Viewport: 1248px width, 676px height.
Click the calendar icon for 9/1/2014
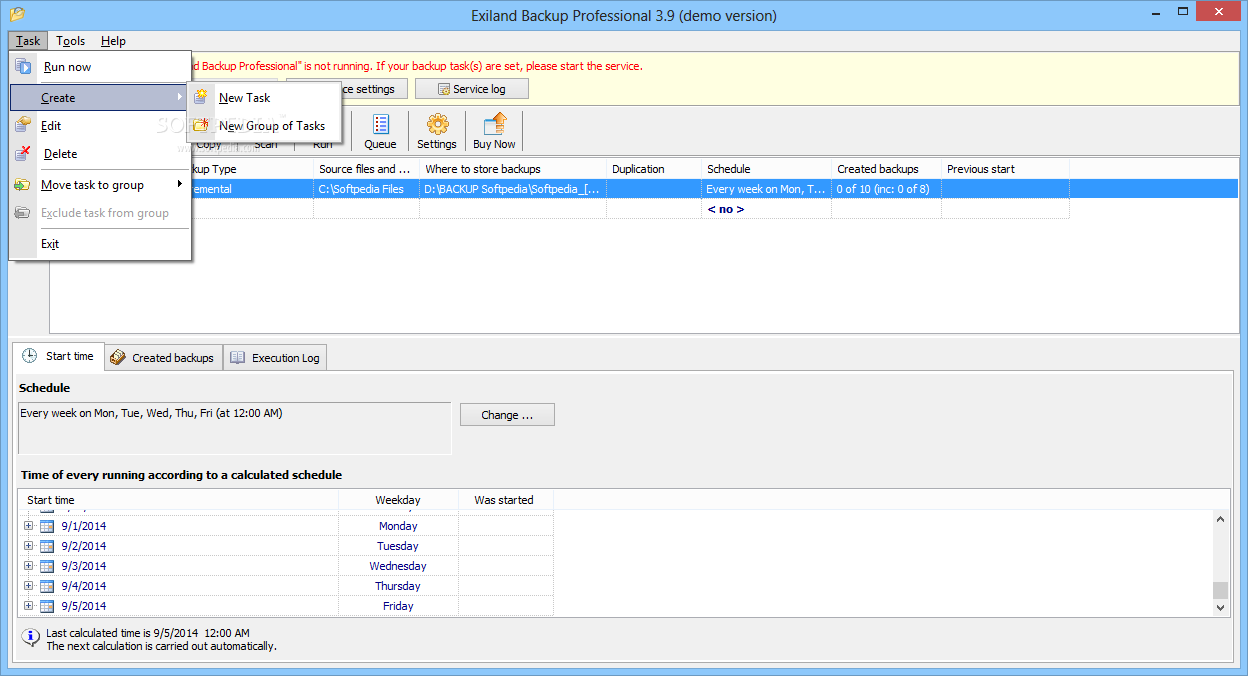click(x=47, y=526)
